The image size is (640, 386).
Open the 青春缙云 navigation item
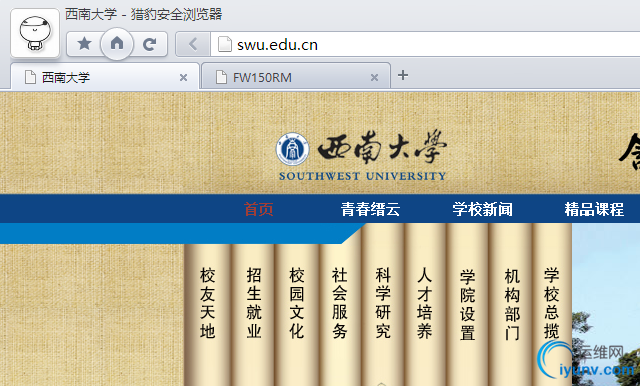click(x=370, y=209)
